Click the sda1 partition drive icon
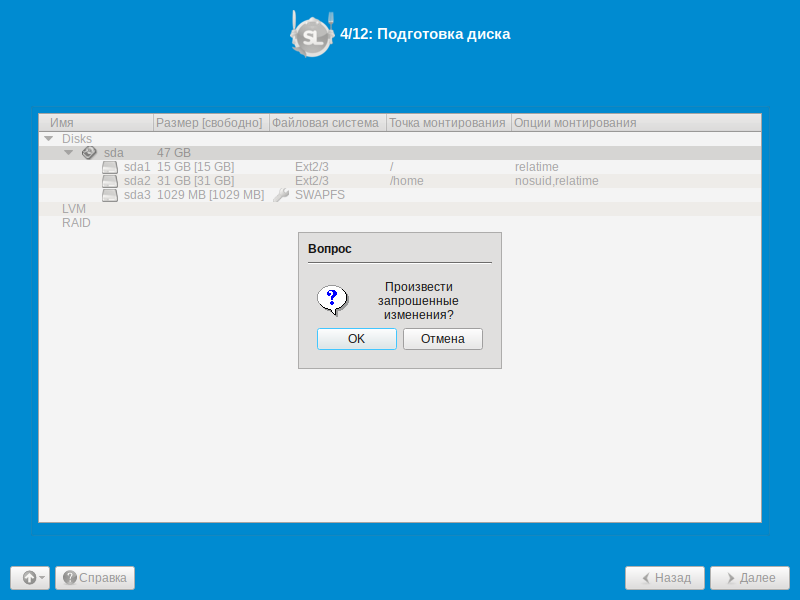 click(110, 167)
